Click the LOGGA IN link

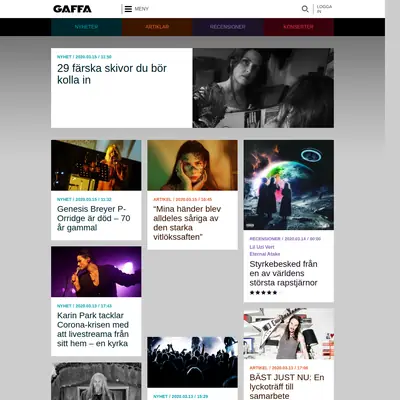tap(324, 9)
